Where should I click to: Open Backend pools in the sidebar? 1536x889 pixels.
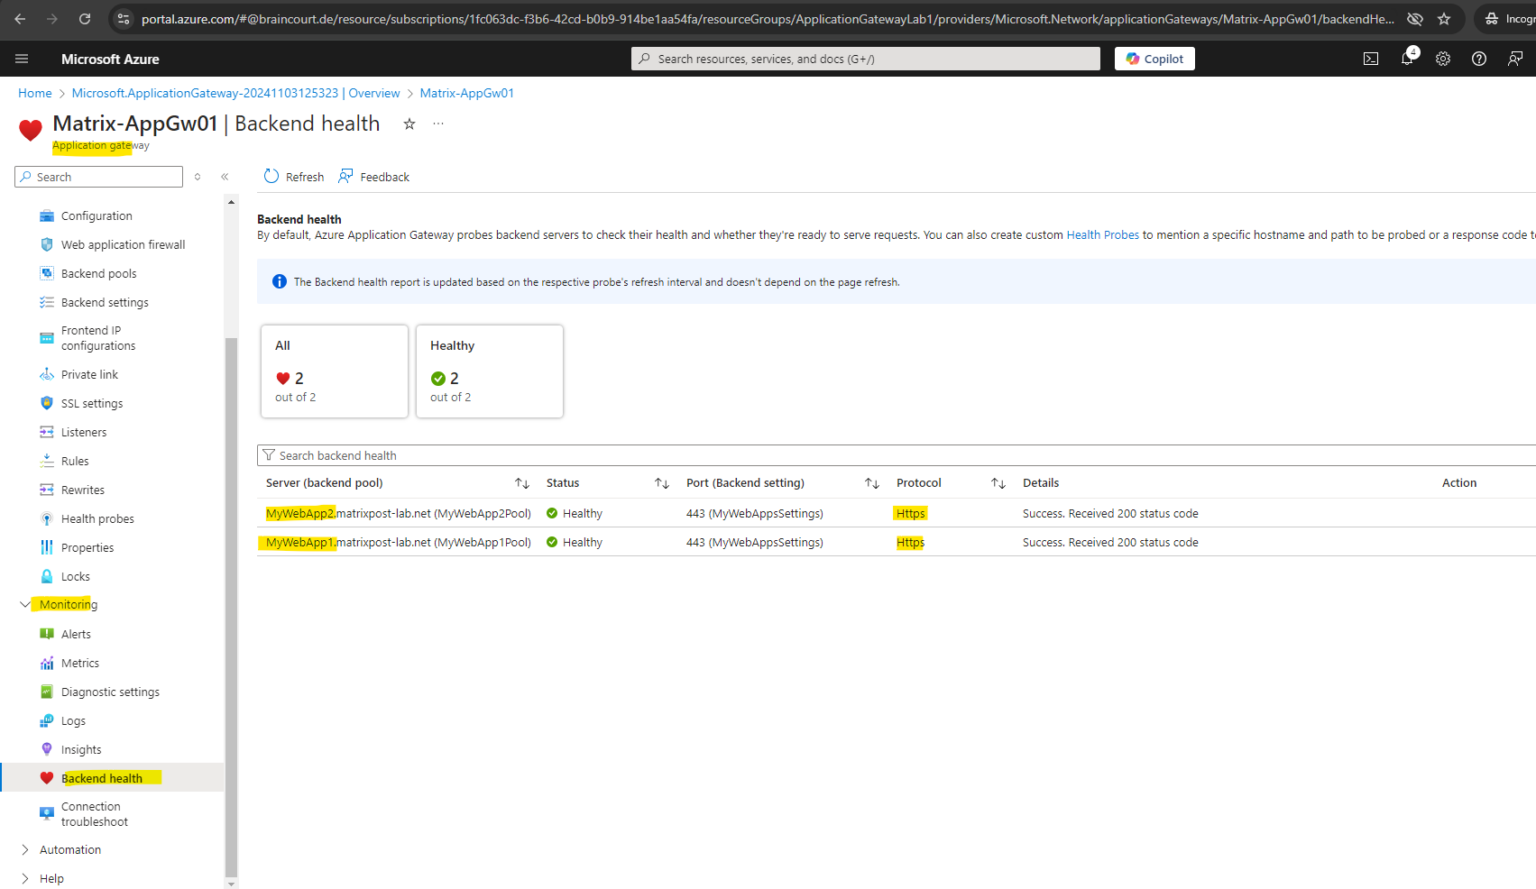tap(96, 273)
